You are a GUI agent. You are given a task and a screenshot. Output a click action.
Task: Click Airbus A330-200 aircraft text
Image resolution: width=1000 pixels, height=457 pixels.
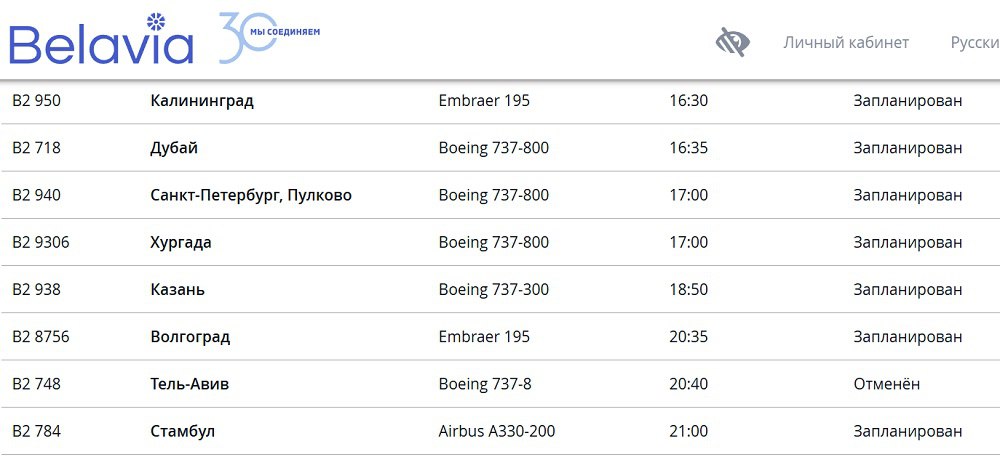(496, 432)
